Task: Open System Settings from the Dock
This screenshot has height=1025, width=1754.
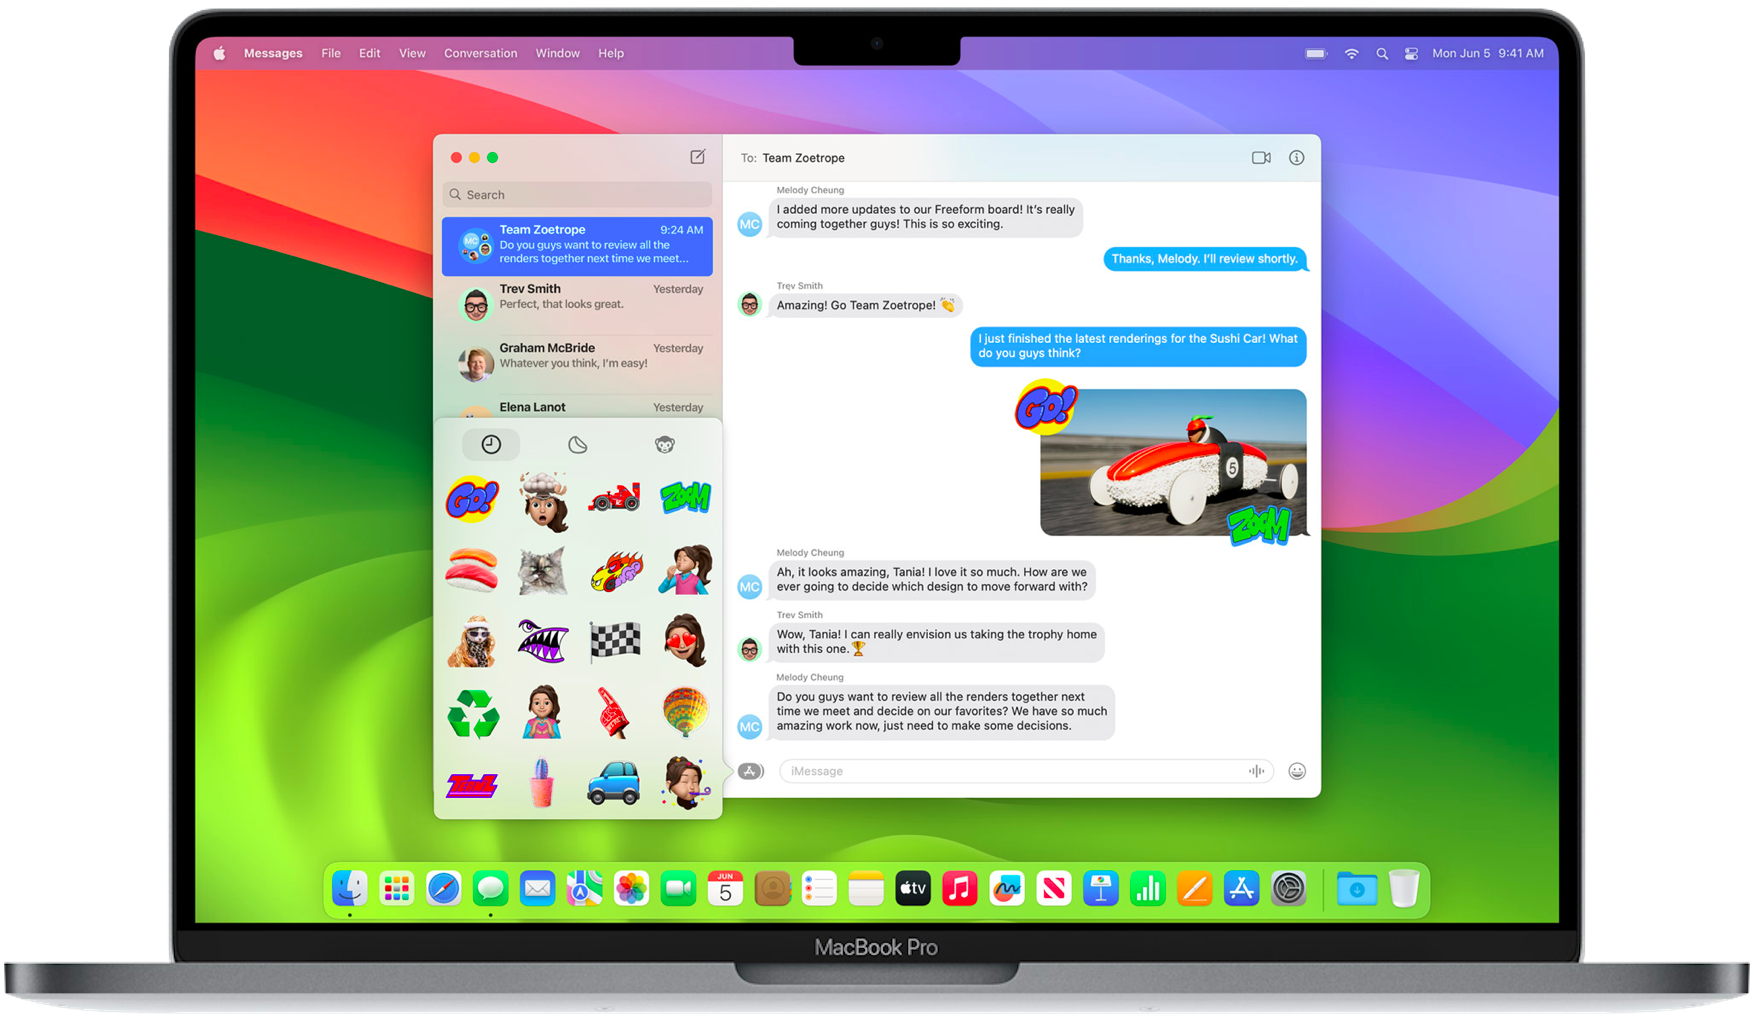Action: click(x=1289, y=888)
